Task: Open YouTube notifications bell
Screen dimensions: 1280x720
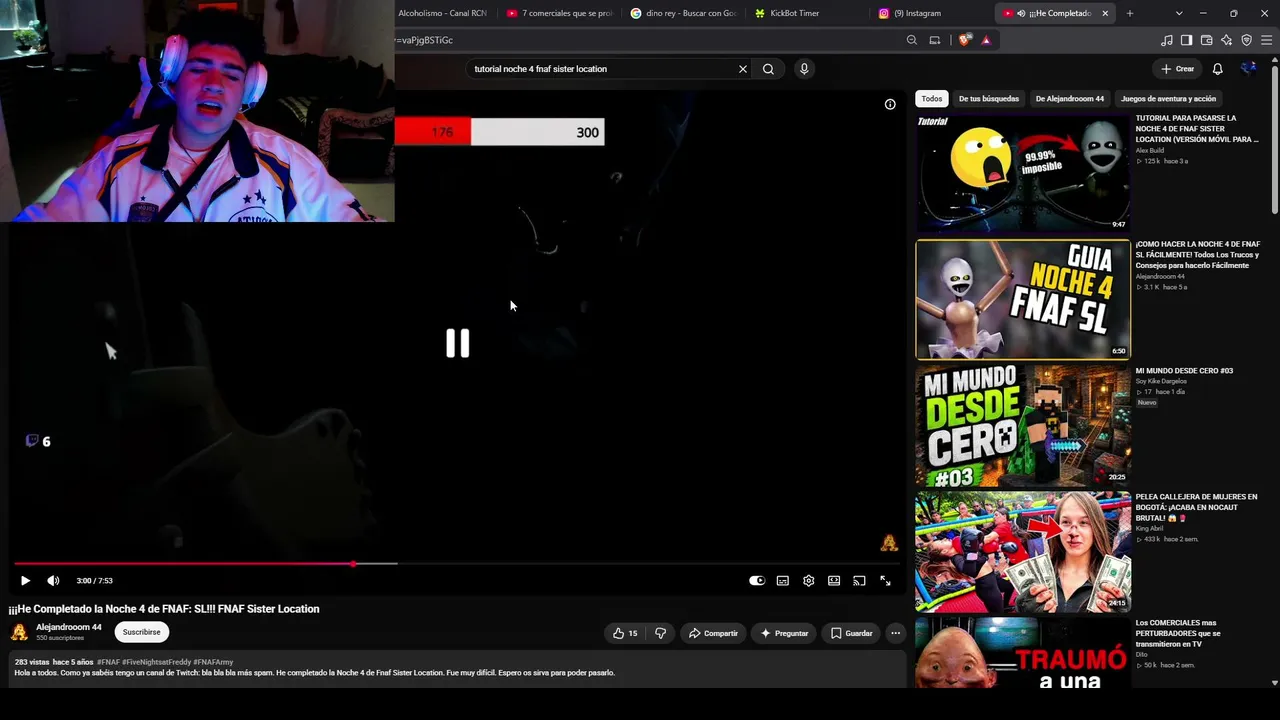Action: pyautogui.click(x=1218, y=69)
